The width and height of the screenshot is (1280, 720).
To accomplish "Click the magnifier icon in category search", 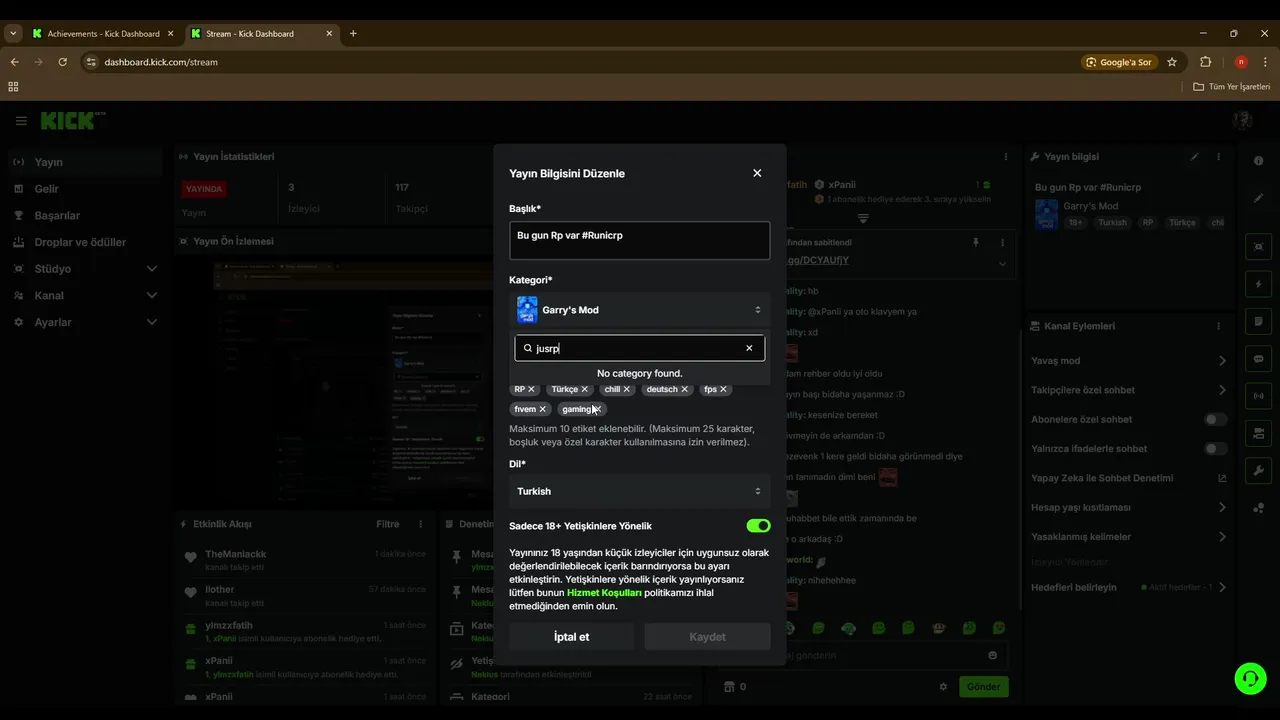I will [x=528, y=348].
